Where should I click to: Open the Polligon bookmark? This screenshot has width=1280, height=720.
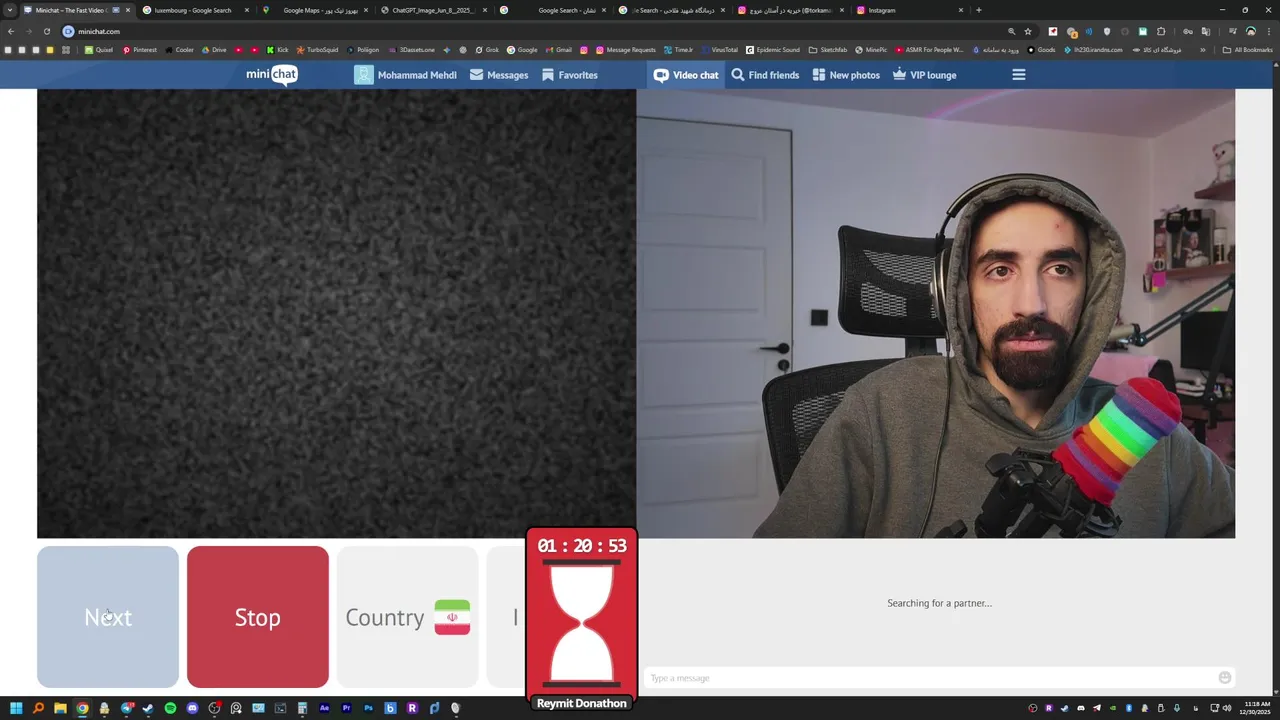363,50
